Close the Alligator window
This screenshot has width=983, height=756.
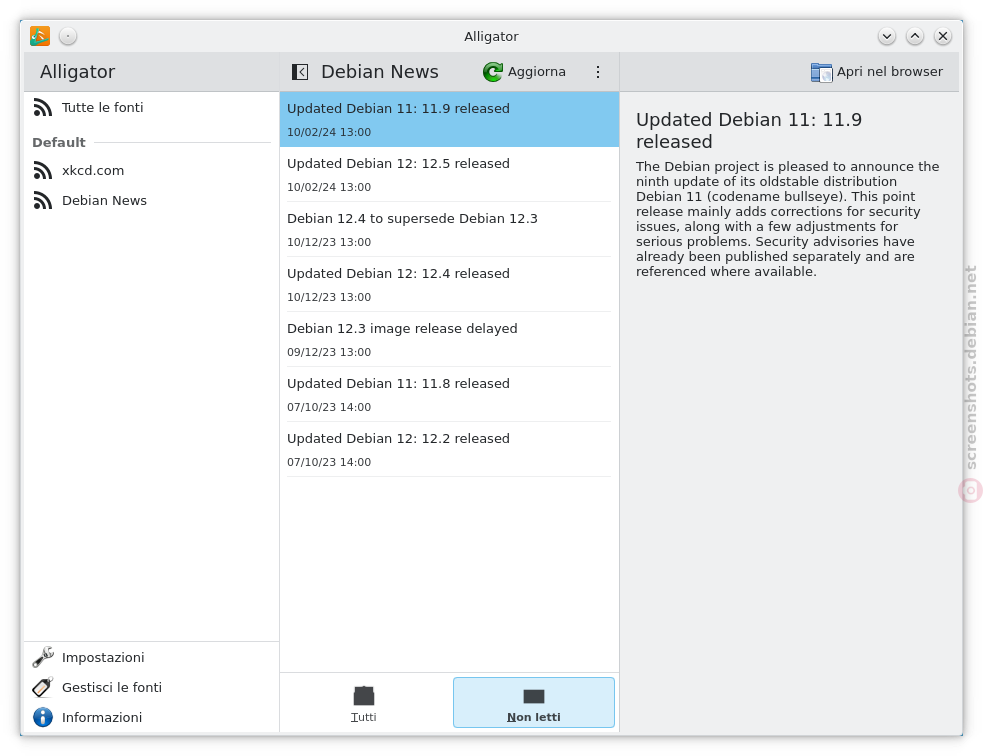[943, 36]
